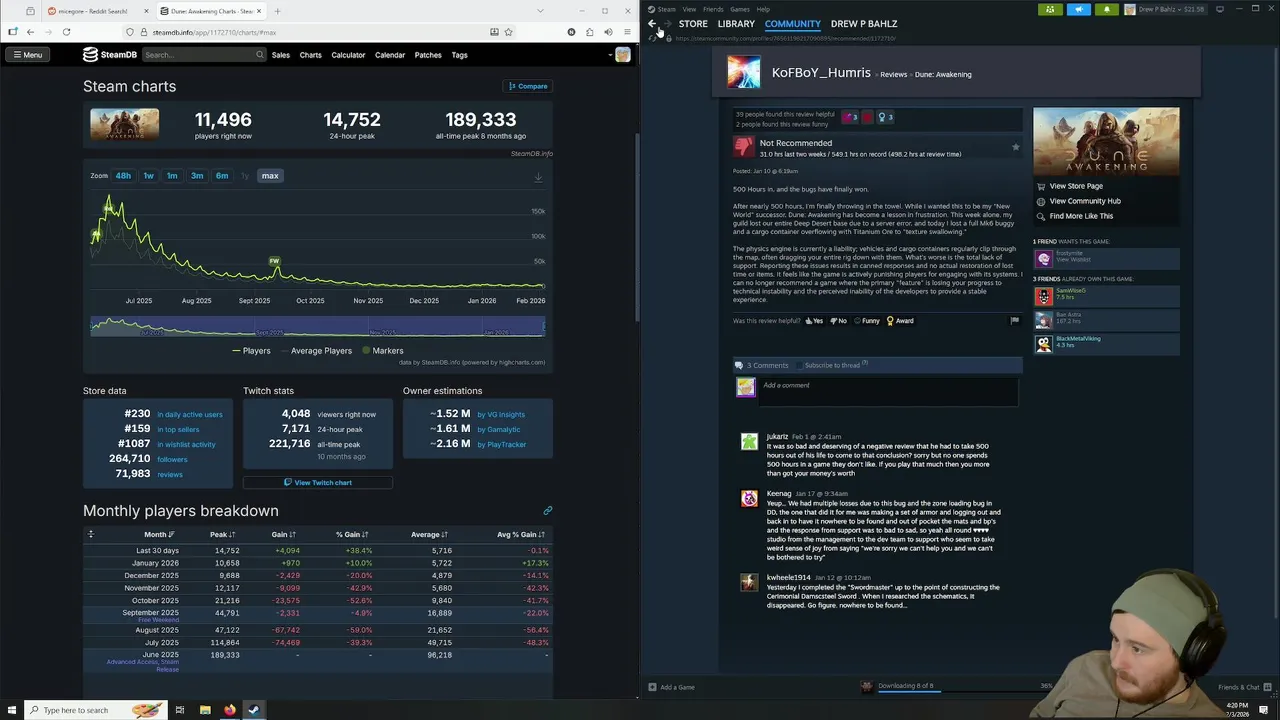Open SteamDB Menu button
This screenshot has height=720, width=1280.
pyautogui.click(x=27, y=55)
